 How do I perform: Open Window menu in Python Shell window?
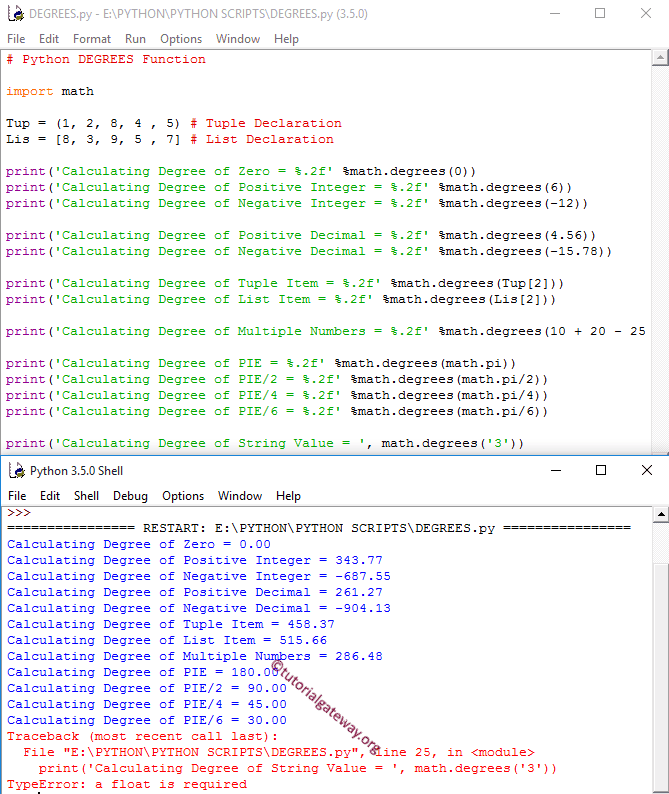240,496
